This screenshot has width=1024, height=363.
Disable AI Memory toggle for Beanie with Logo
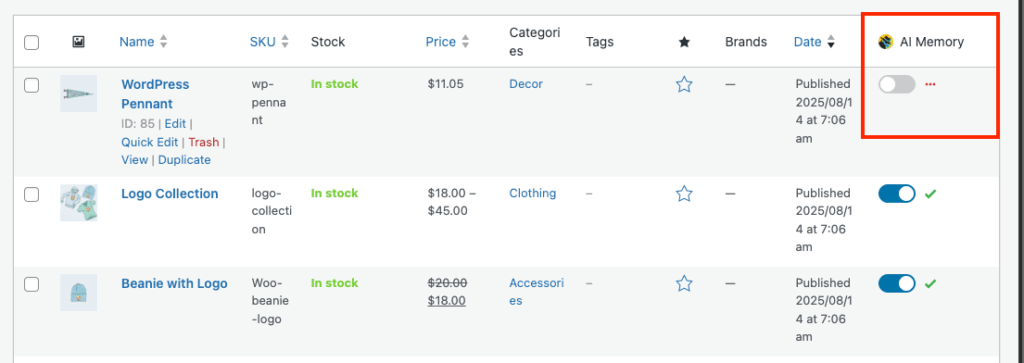tap(897, 283)
